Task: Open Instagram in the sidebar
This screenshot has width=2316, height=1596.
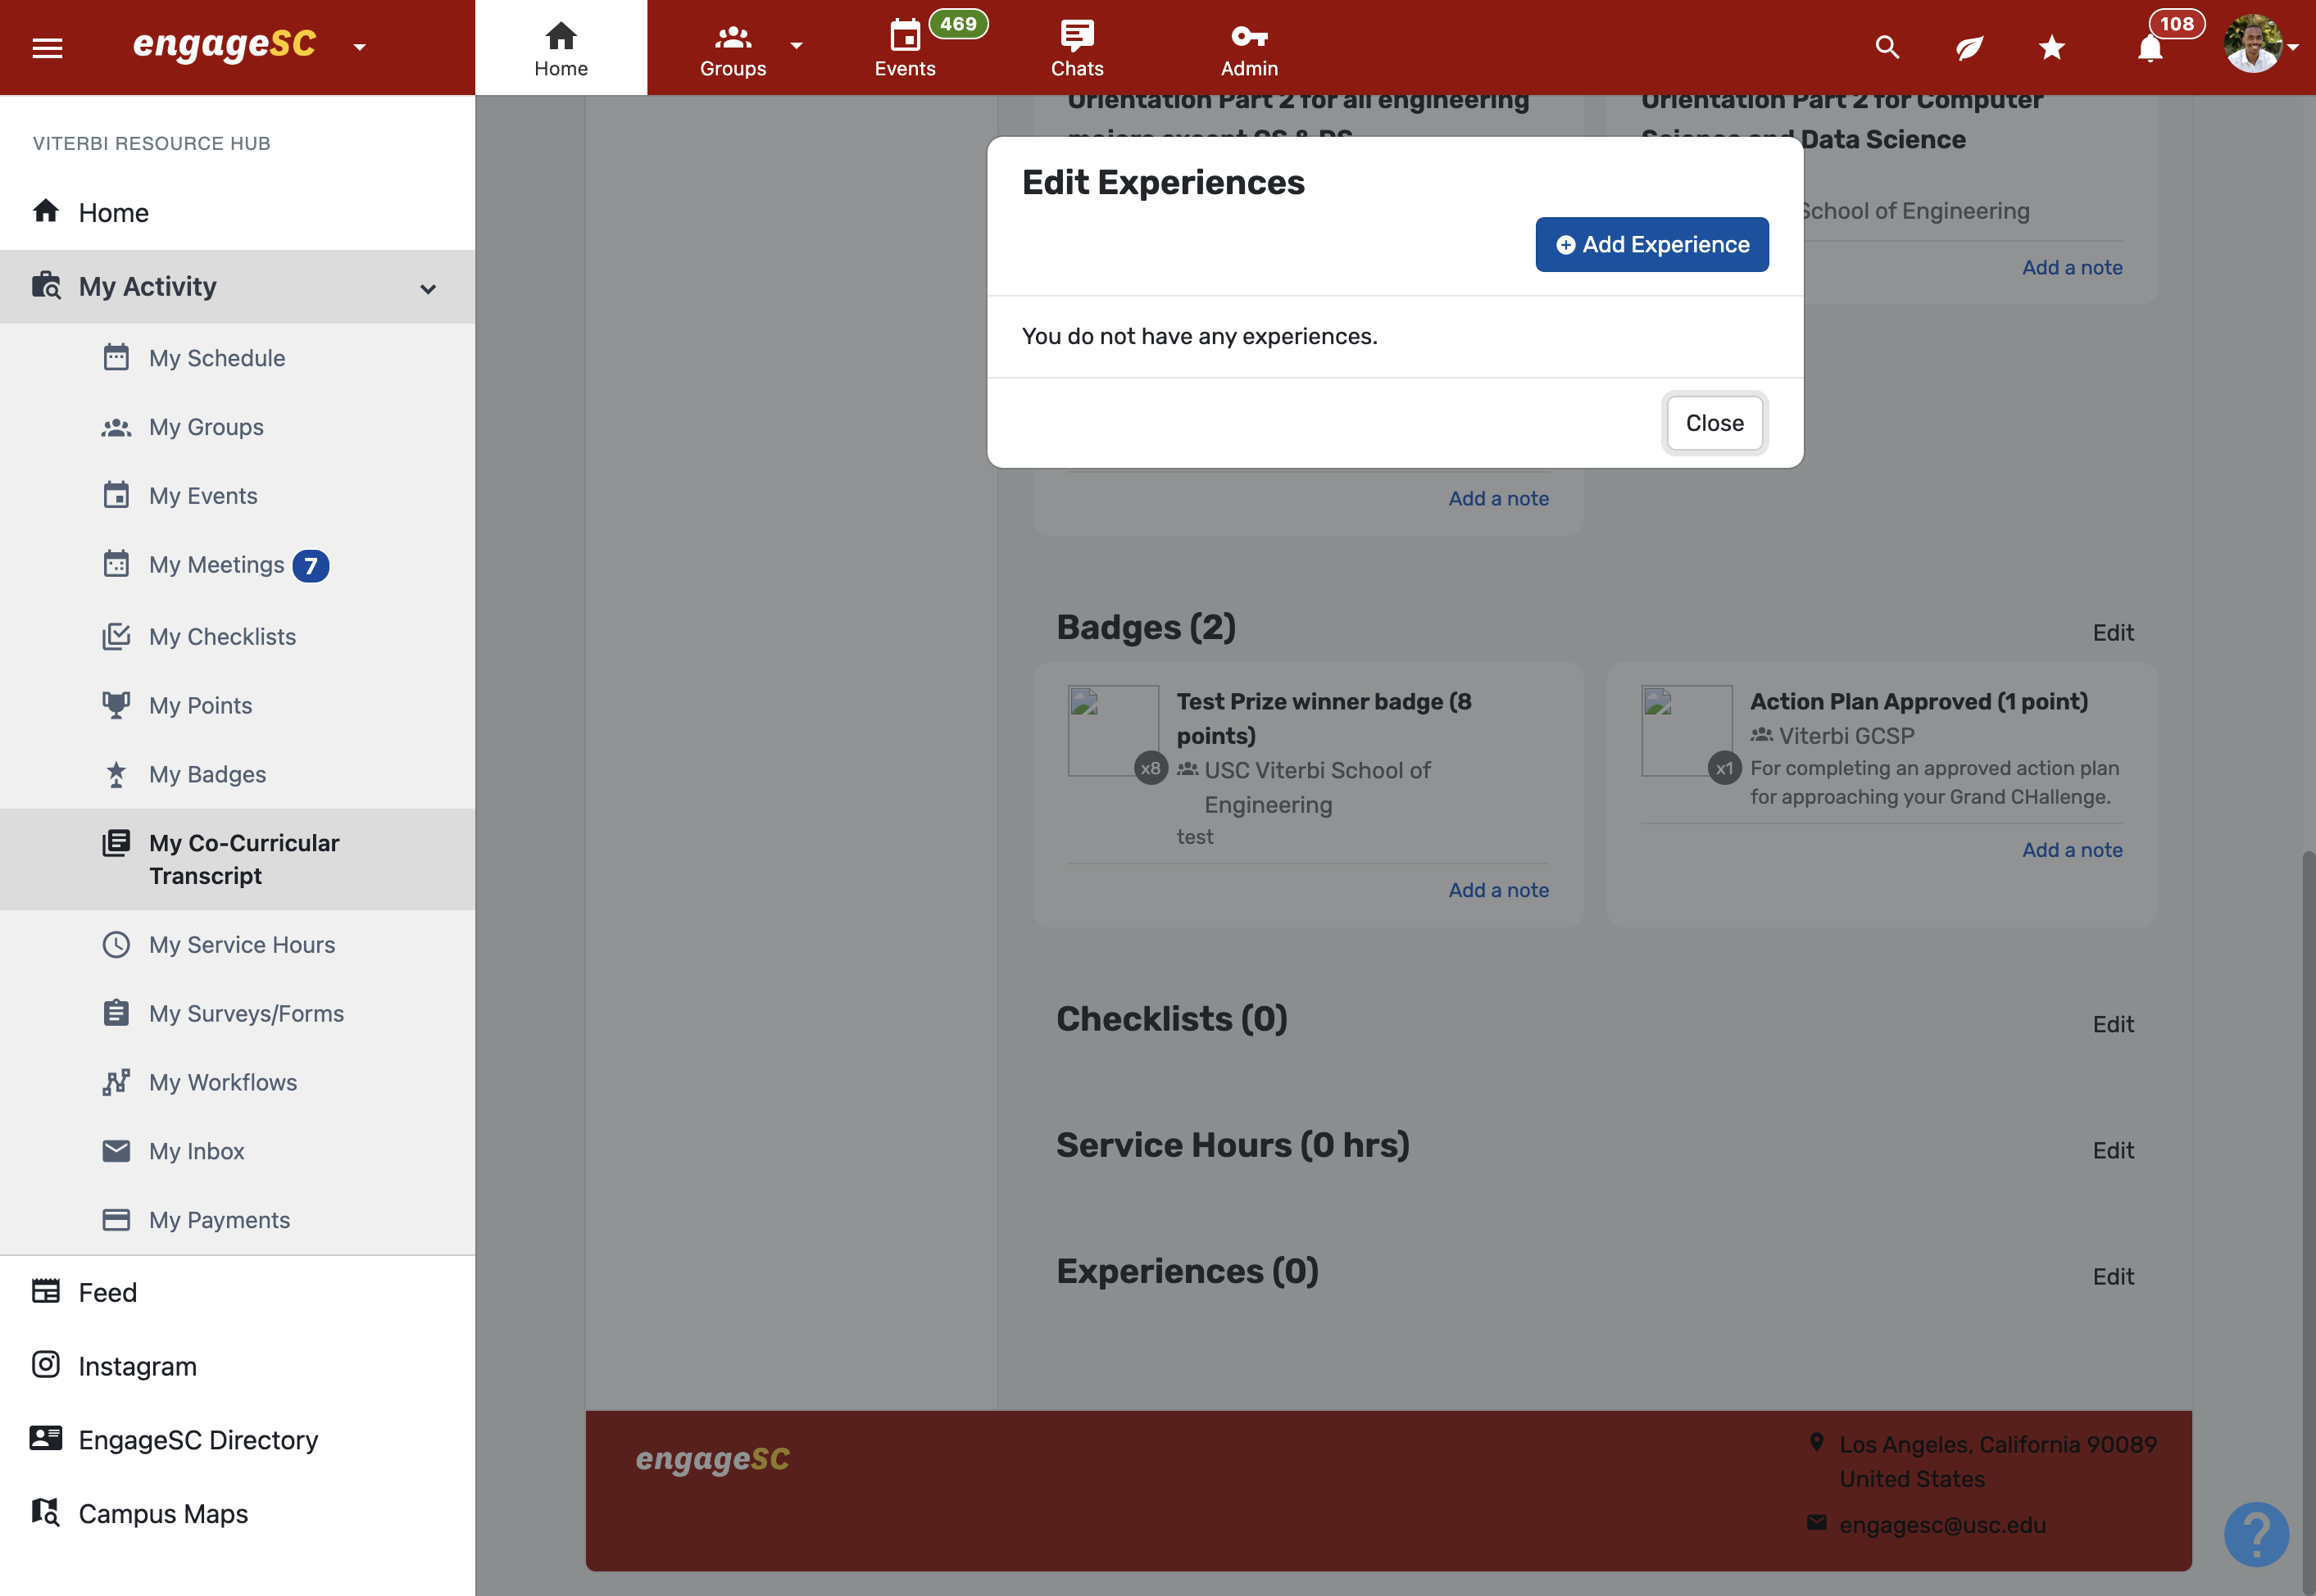Action: coord(237,1366)
